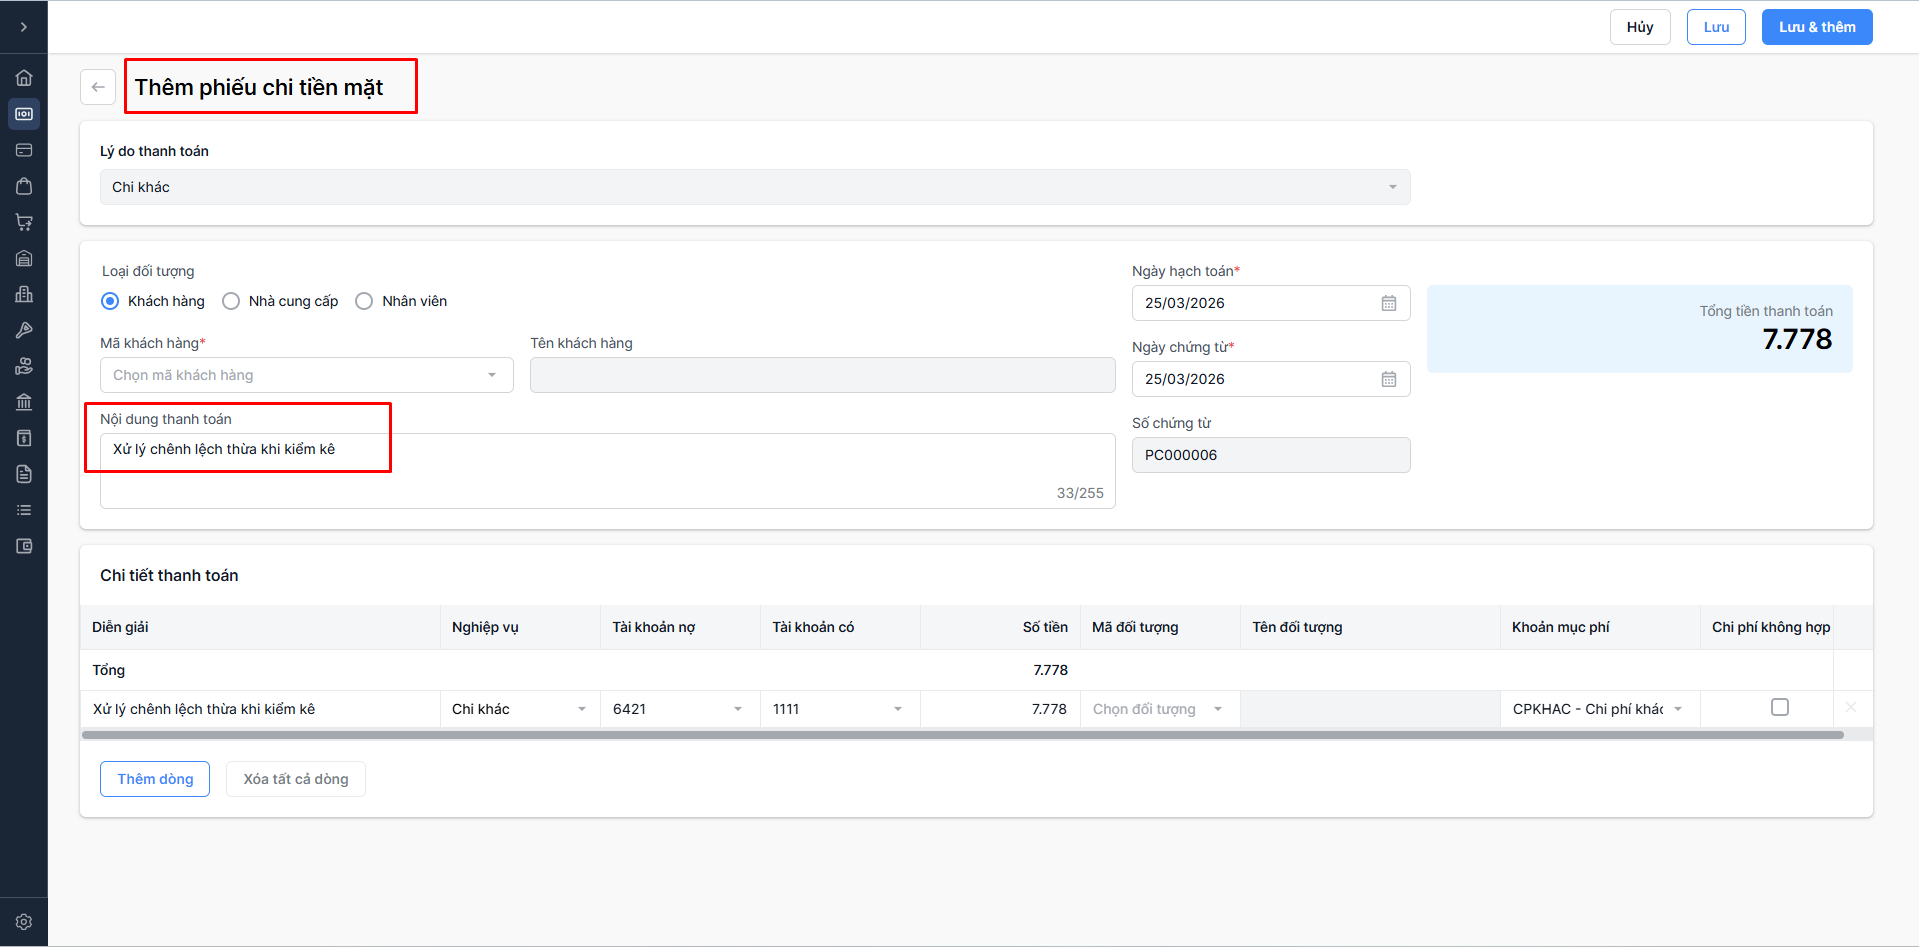The image size is (1919, 947).
Task: Expand the sidebar with the chevron arrow
Action: tap(24, 27)
